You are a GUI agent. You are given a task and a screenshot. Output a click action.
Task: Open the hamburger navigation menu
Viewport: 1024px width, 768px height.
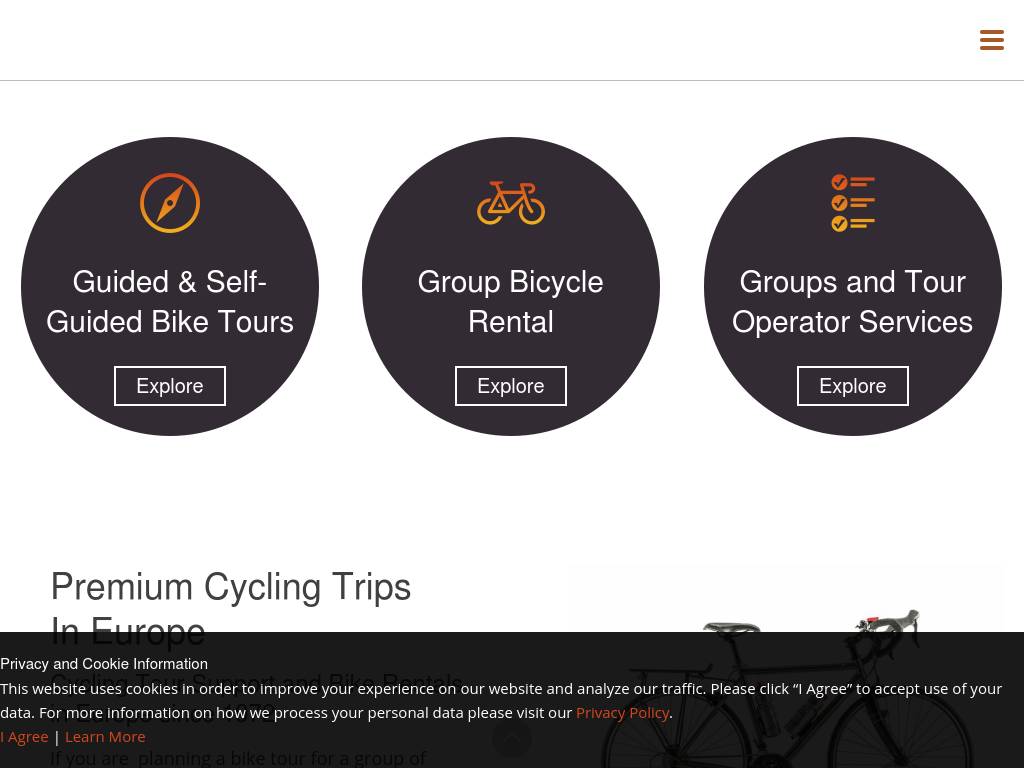point(991,40)
